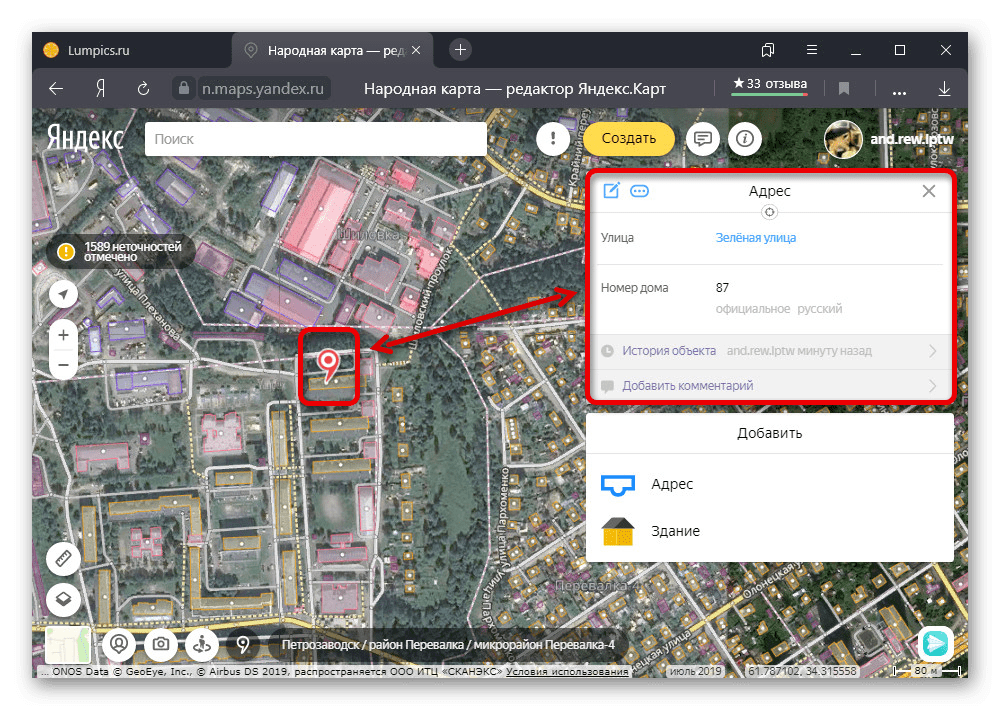This screenshot has height=710, width=1000.
Task: Click the my location arrow button
Action: [64, 294]
